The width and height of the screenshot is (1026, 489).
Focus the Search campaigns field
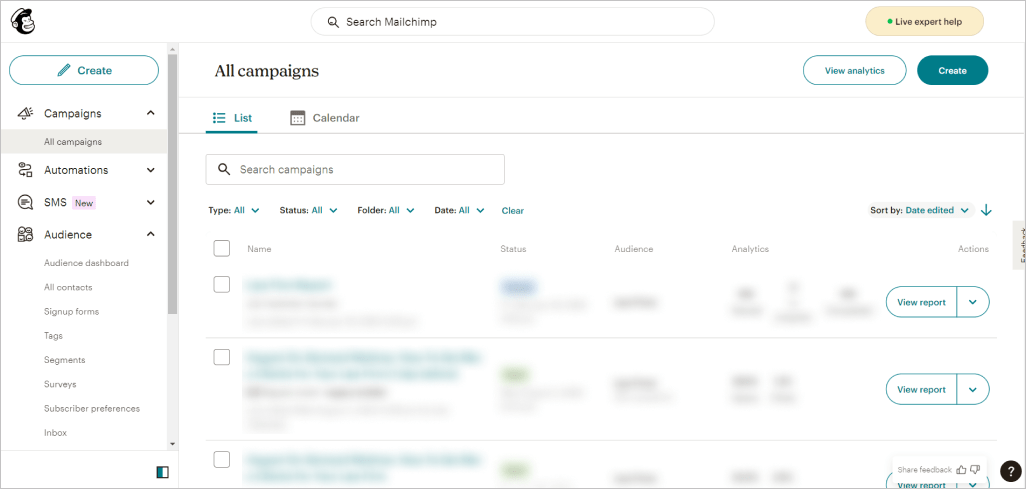[x=355, y=170]
